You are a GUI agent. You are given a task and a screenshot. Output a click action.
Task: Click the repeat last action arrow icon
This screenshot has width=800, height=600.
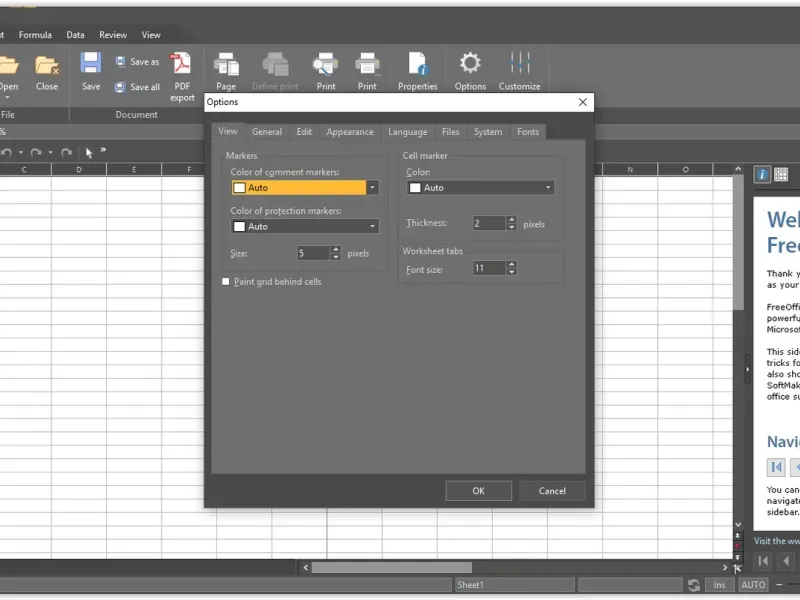[66, 153]
